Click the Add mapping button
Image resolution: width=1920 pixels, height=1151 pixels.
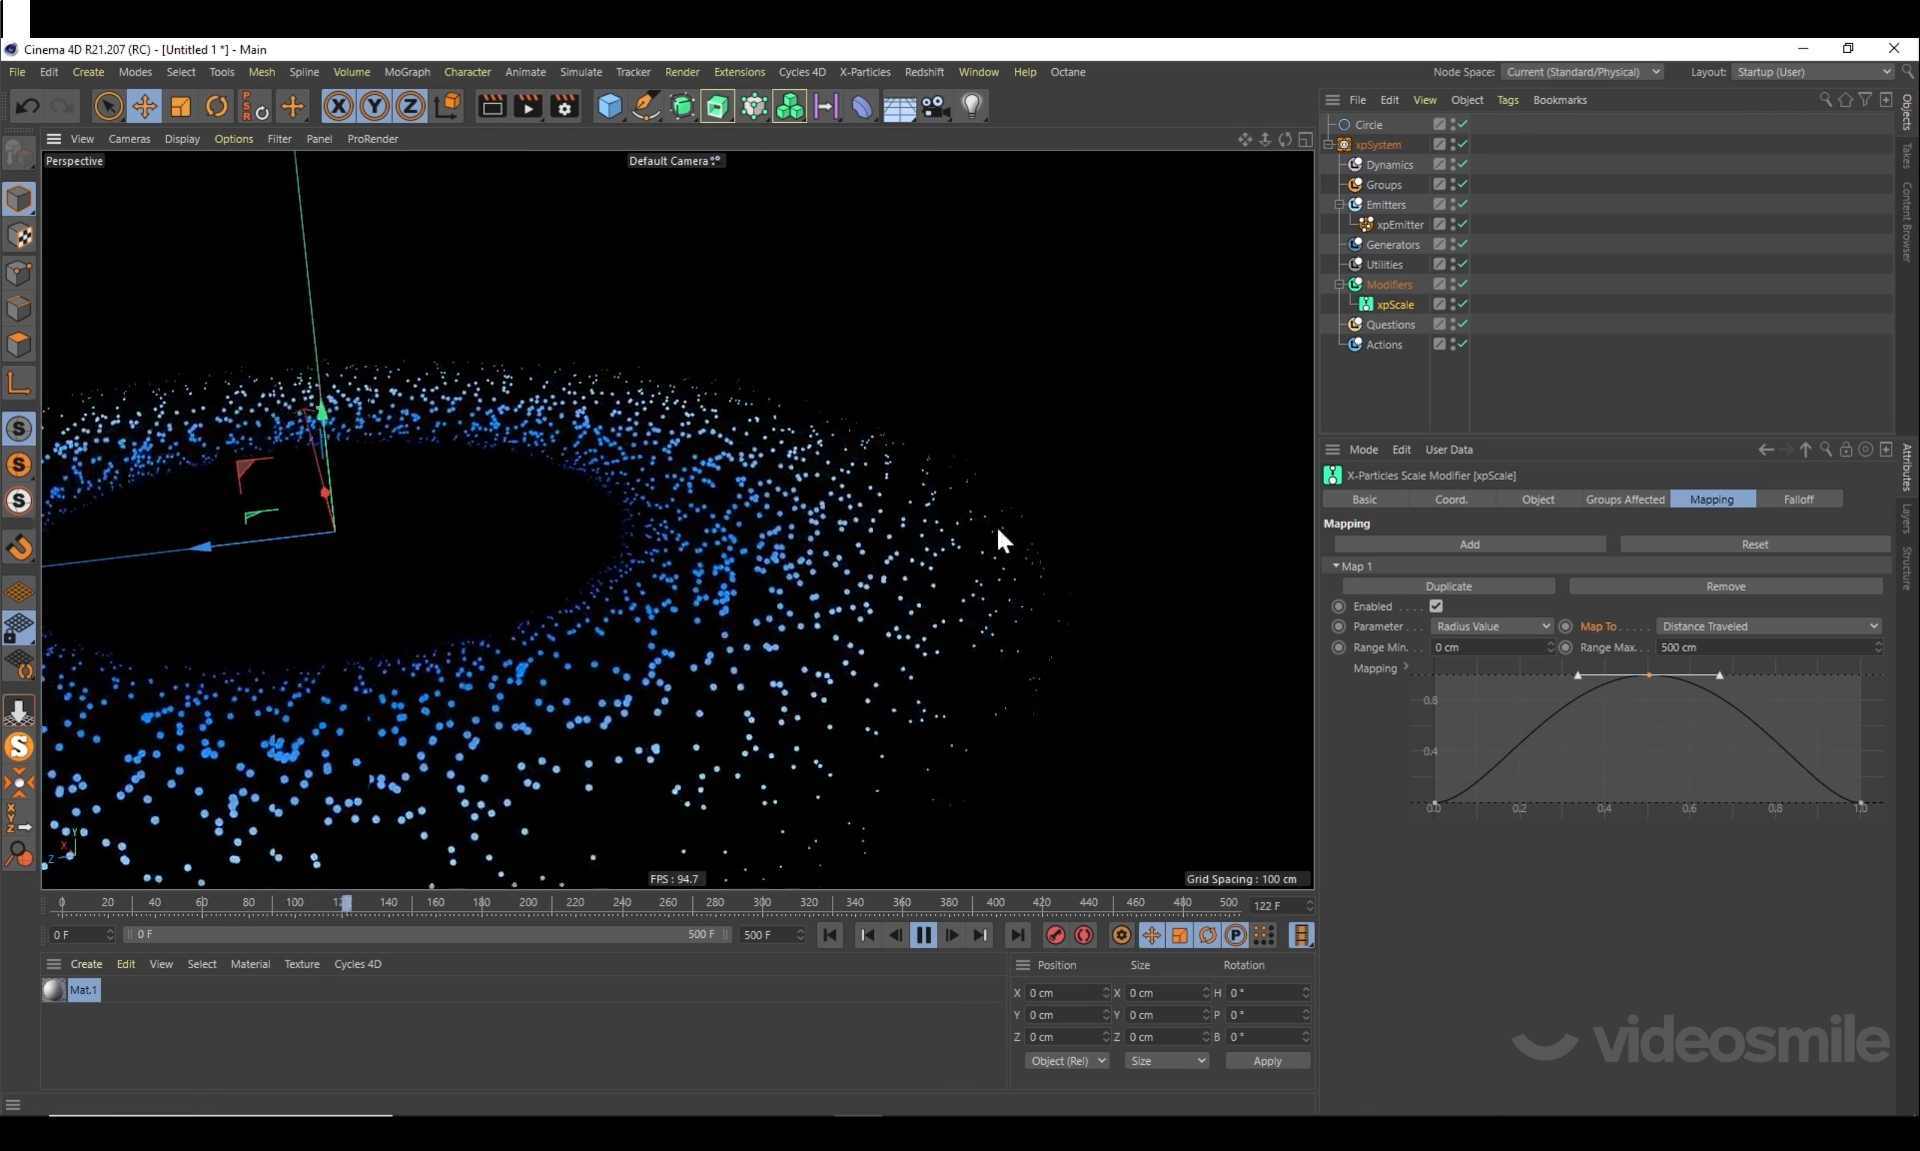tap(1469, 544)
